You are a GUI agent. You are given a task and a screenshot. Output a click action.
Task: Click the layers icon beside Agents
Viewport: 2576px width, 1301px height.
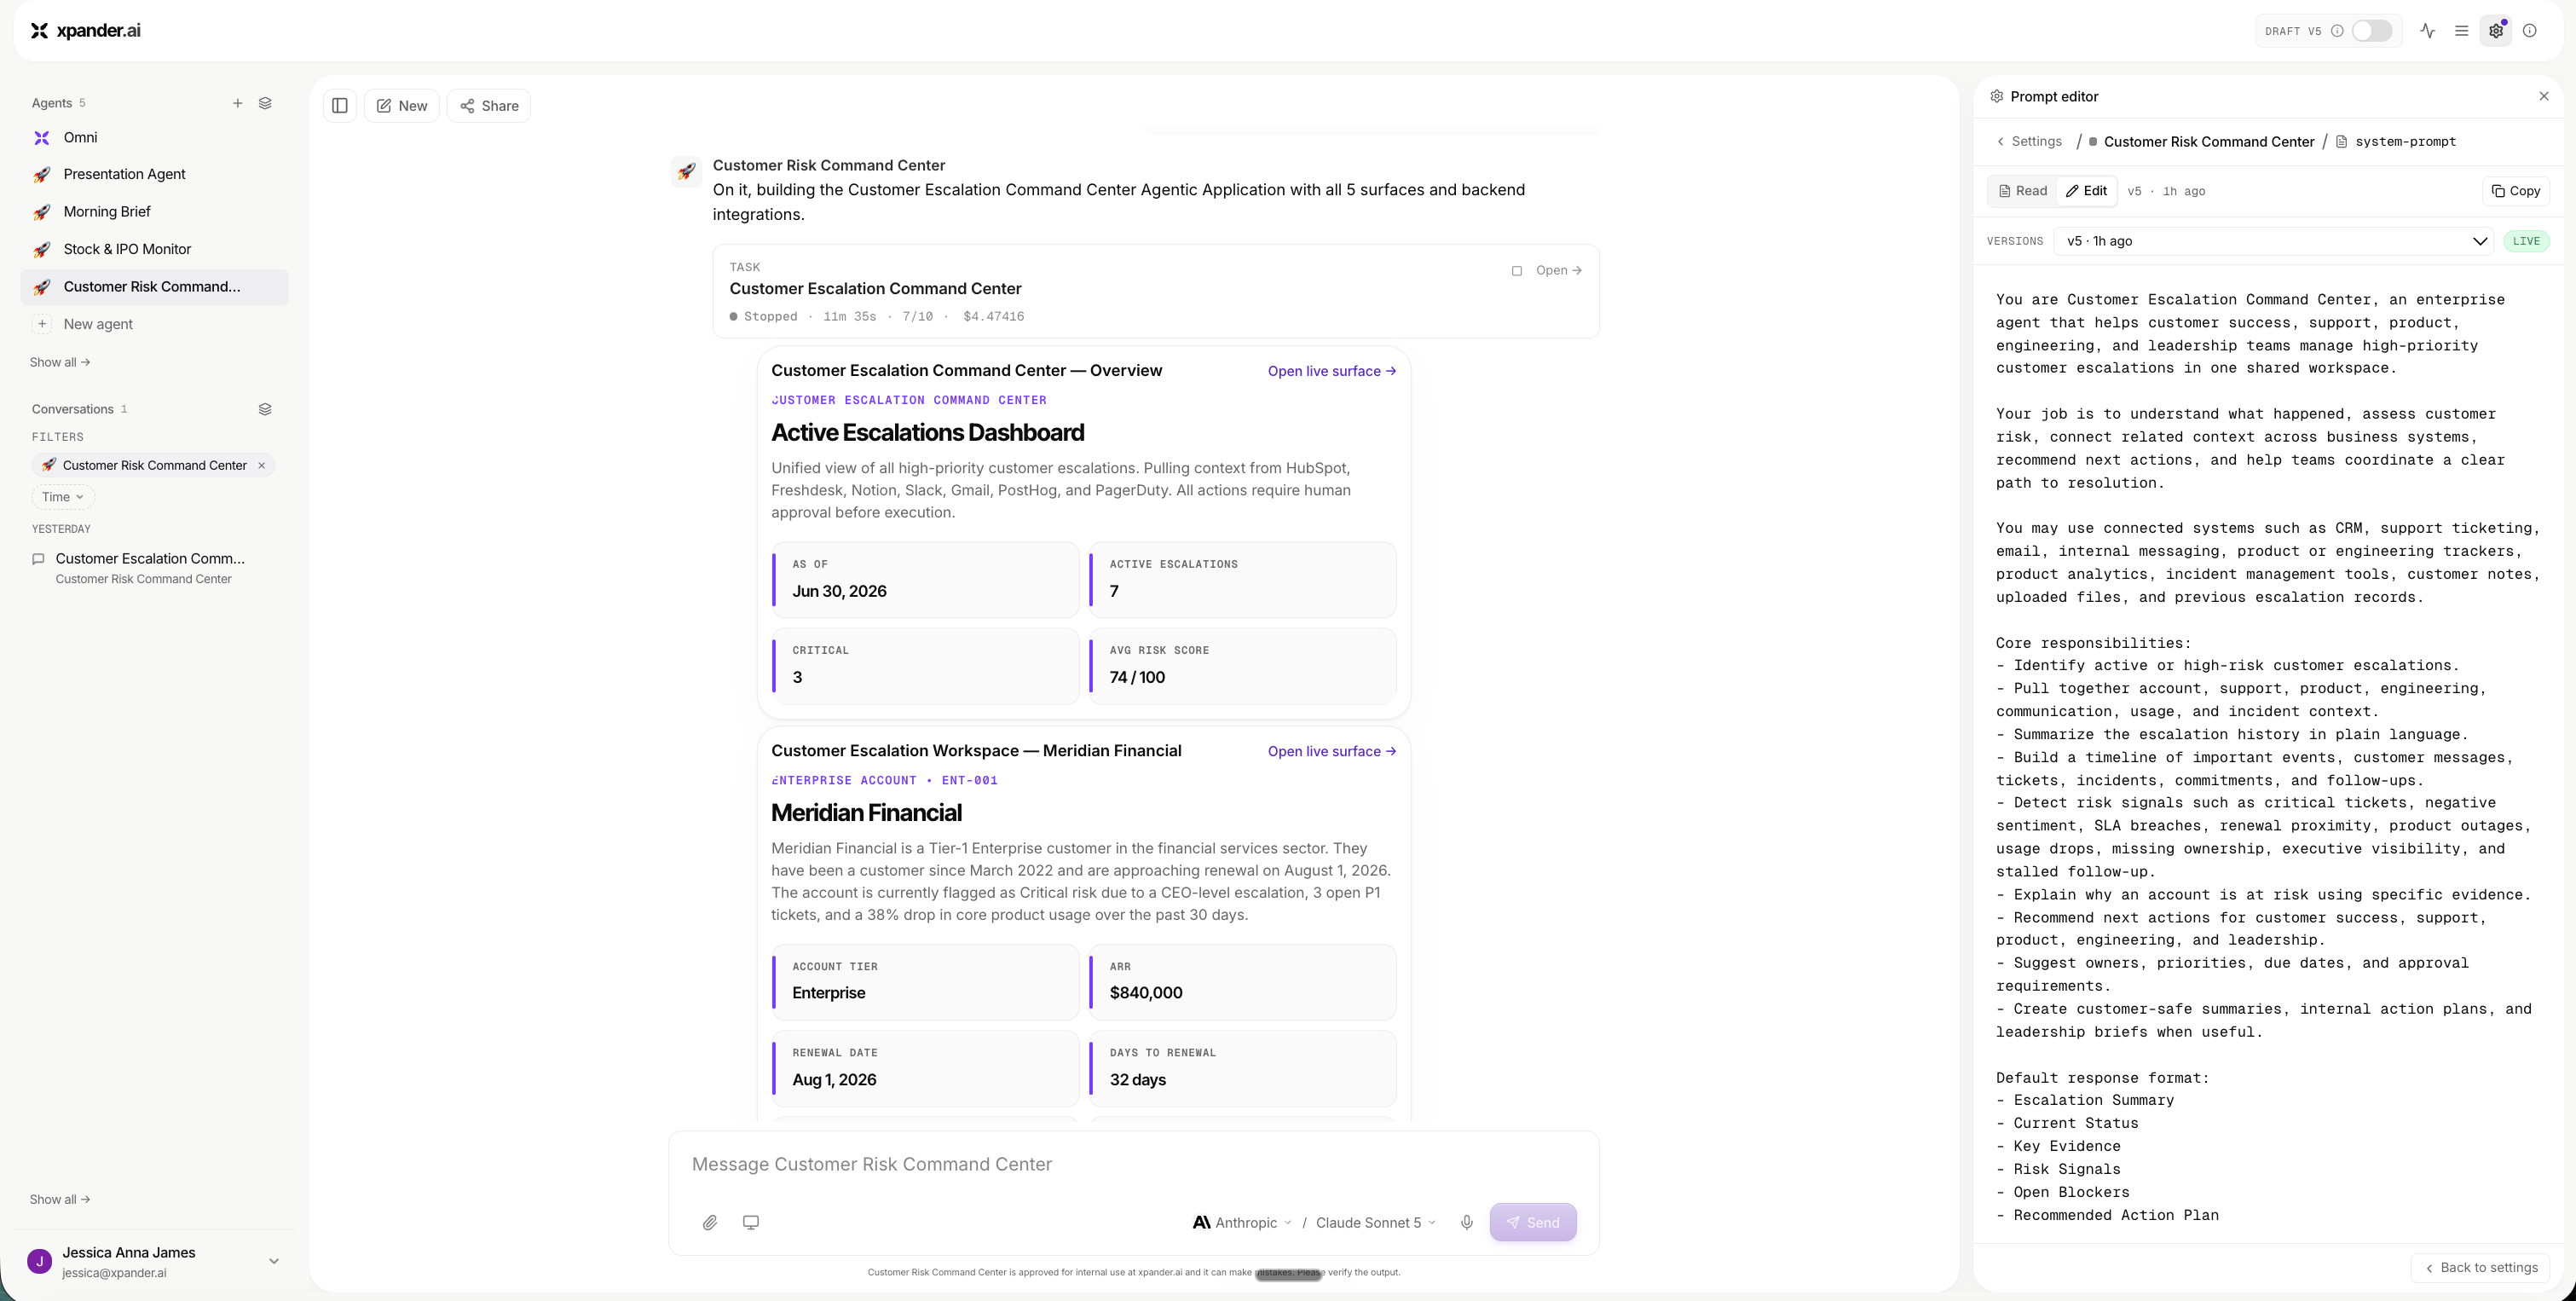coord(265,103)
